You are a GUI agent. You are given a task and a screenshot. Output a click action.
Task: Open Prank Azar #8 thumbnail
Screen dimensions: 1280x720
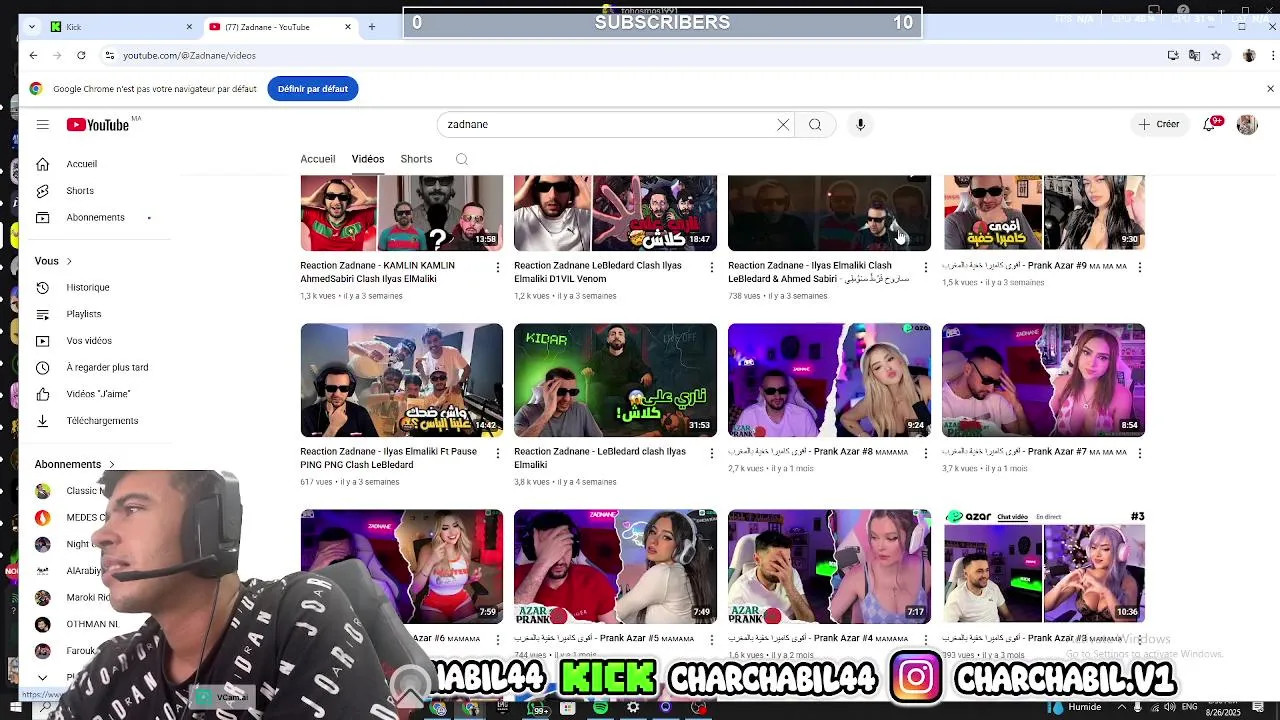(x=829, y=380)
